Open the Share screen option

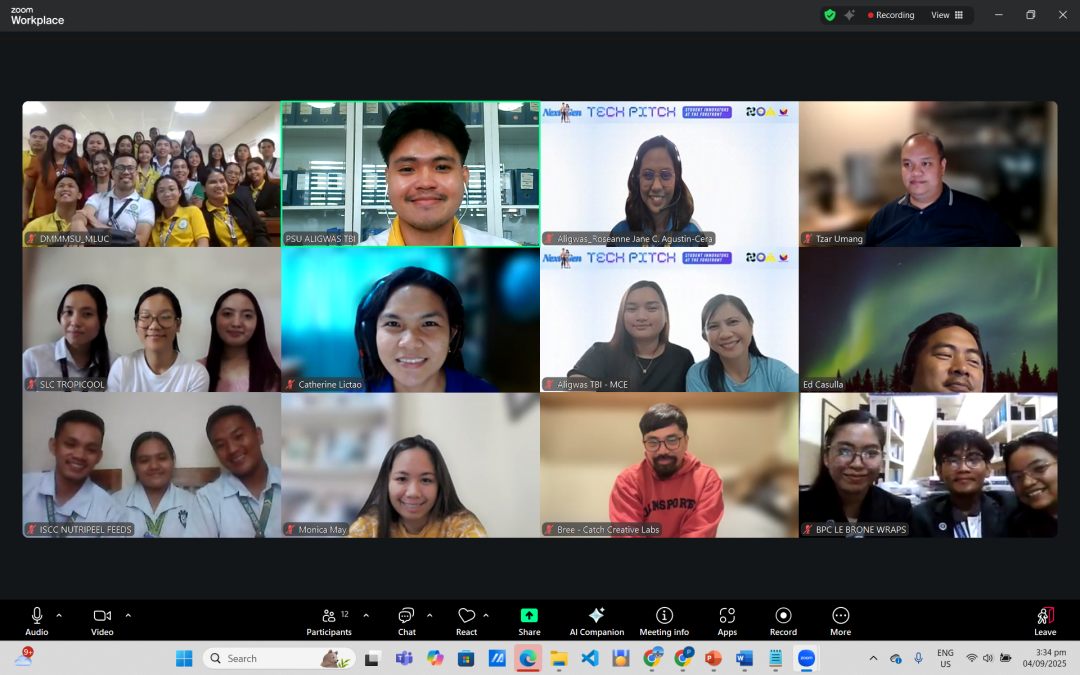(529, 620)
